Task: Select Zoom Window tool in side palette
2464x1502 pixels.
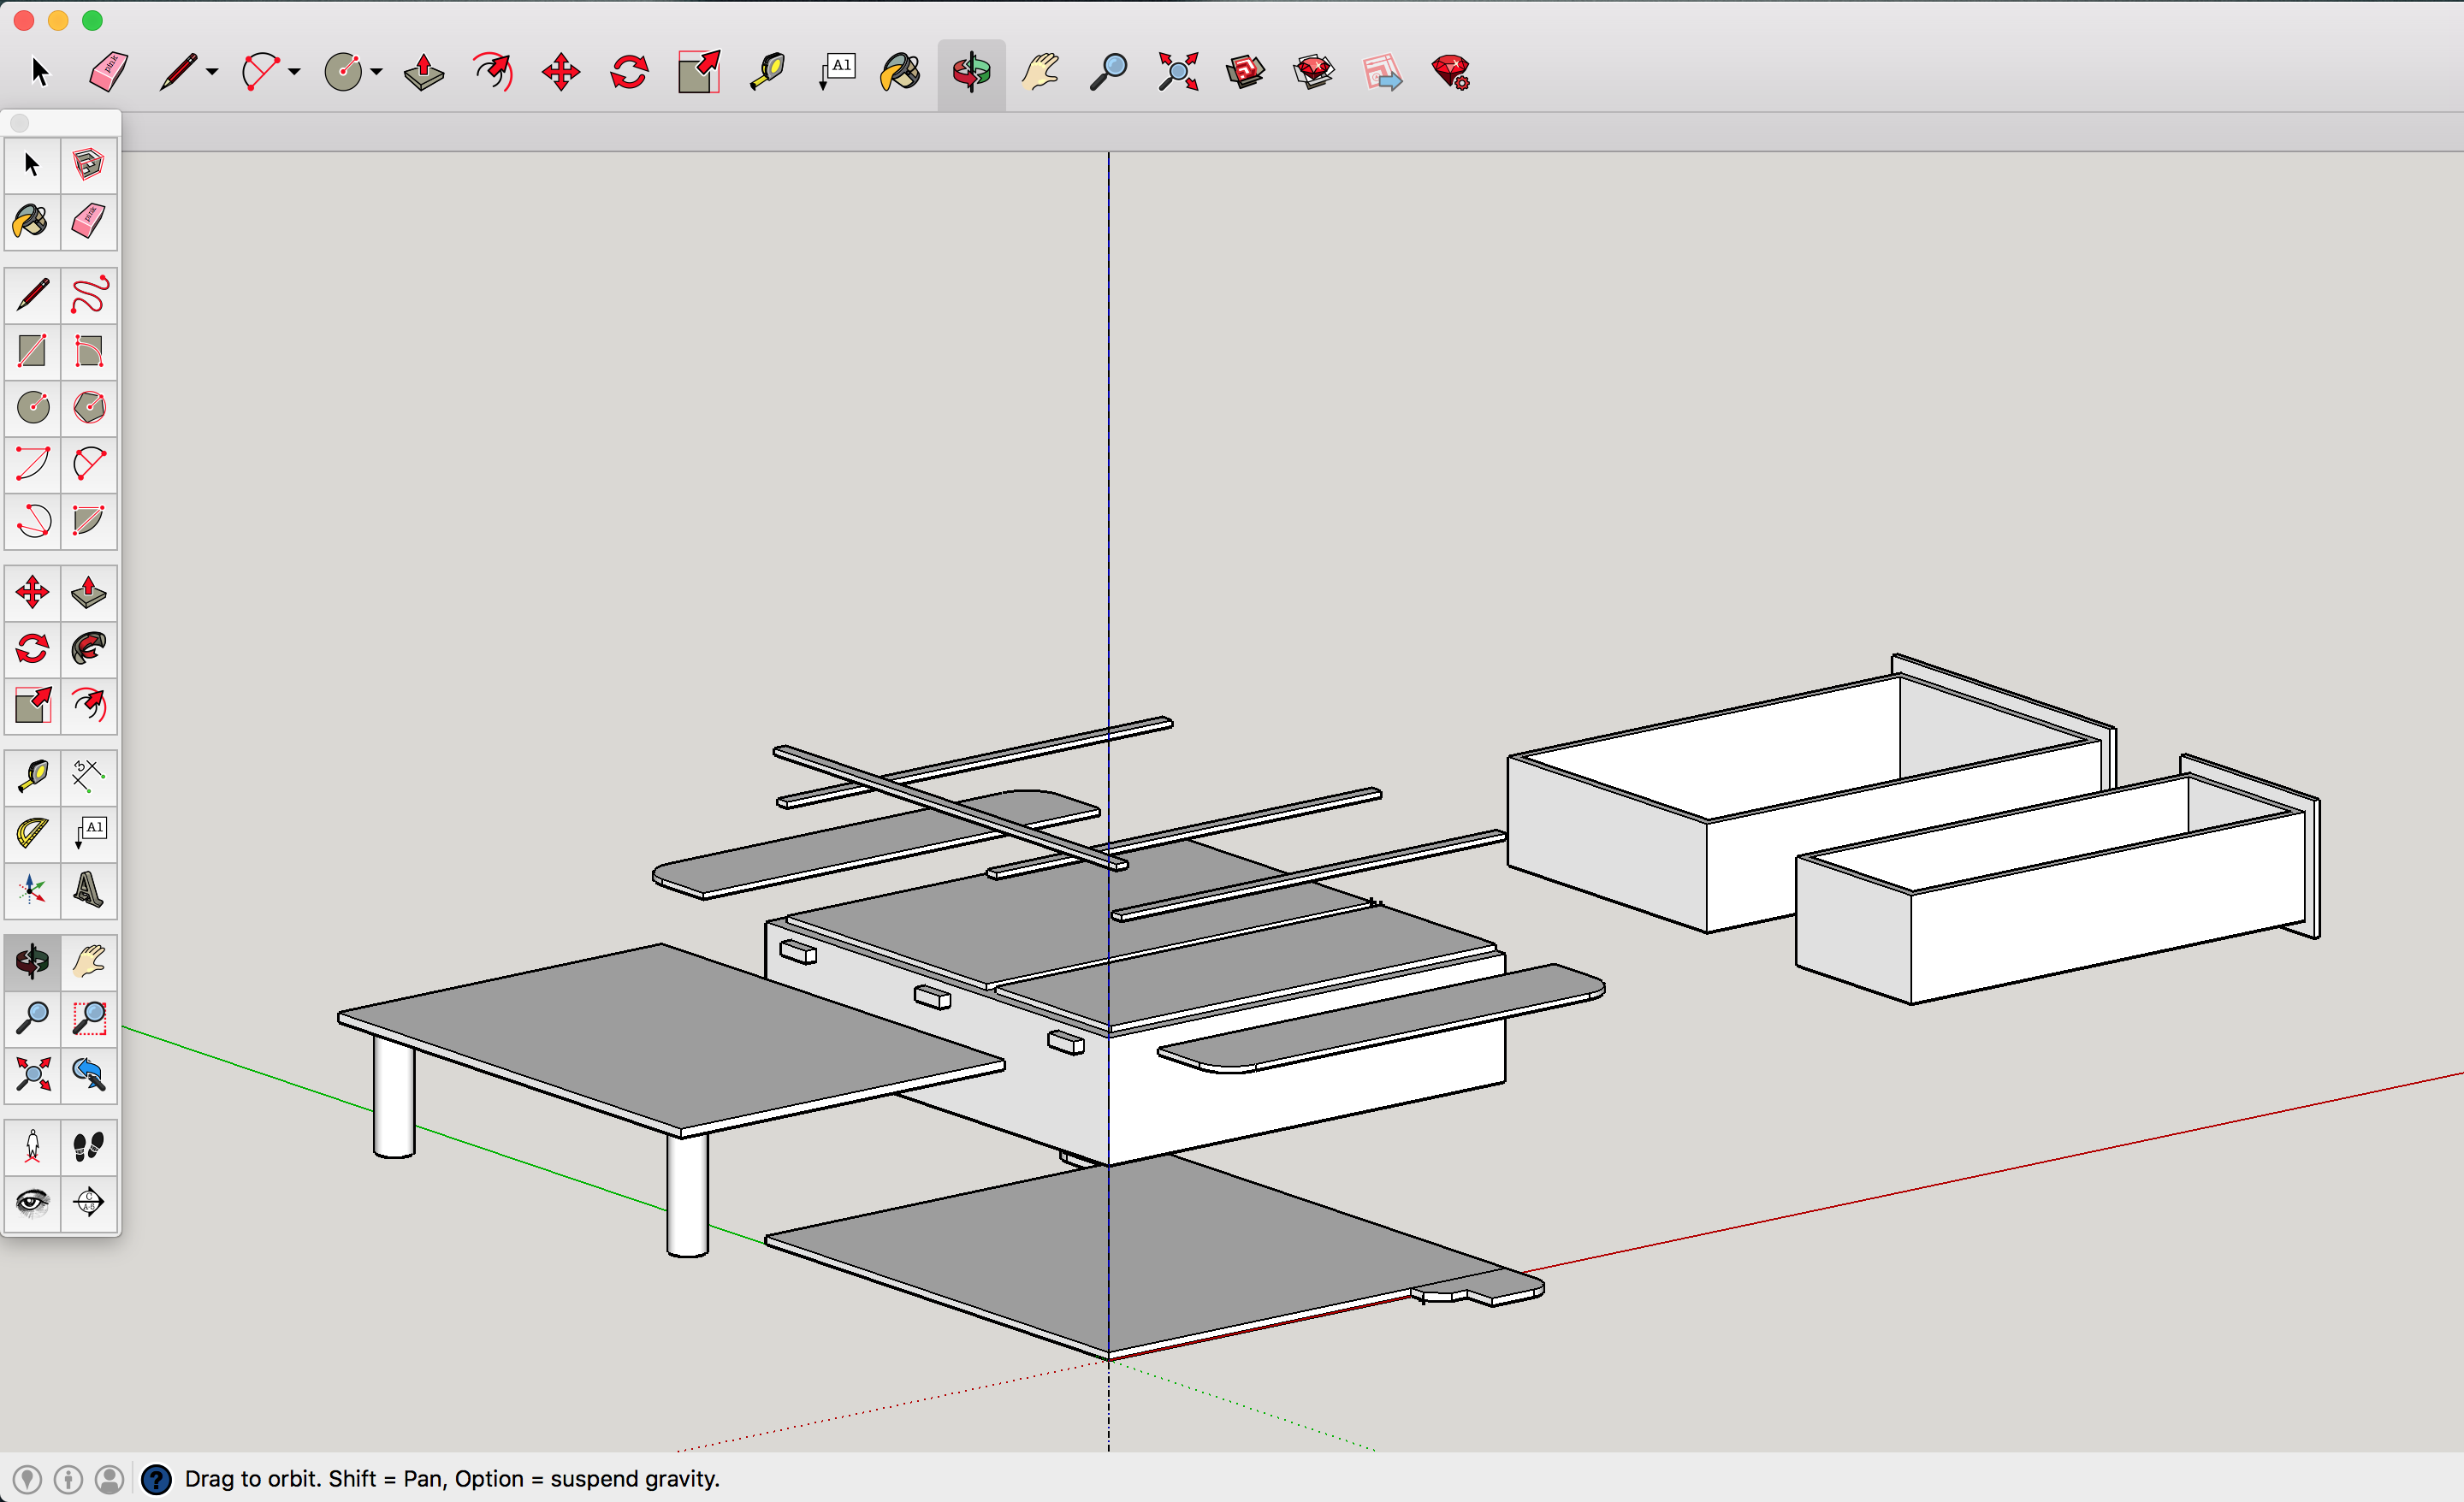Action: pos(89,1018)
